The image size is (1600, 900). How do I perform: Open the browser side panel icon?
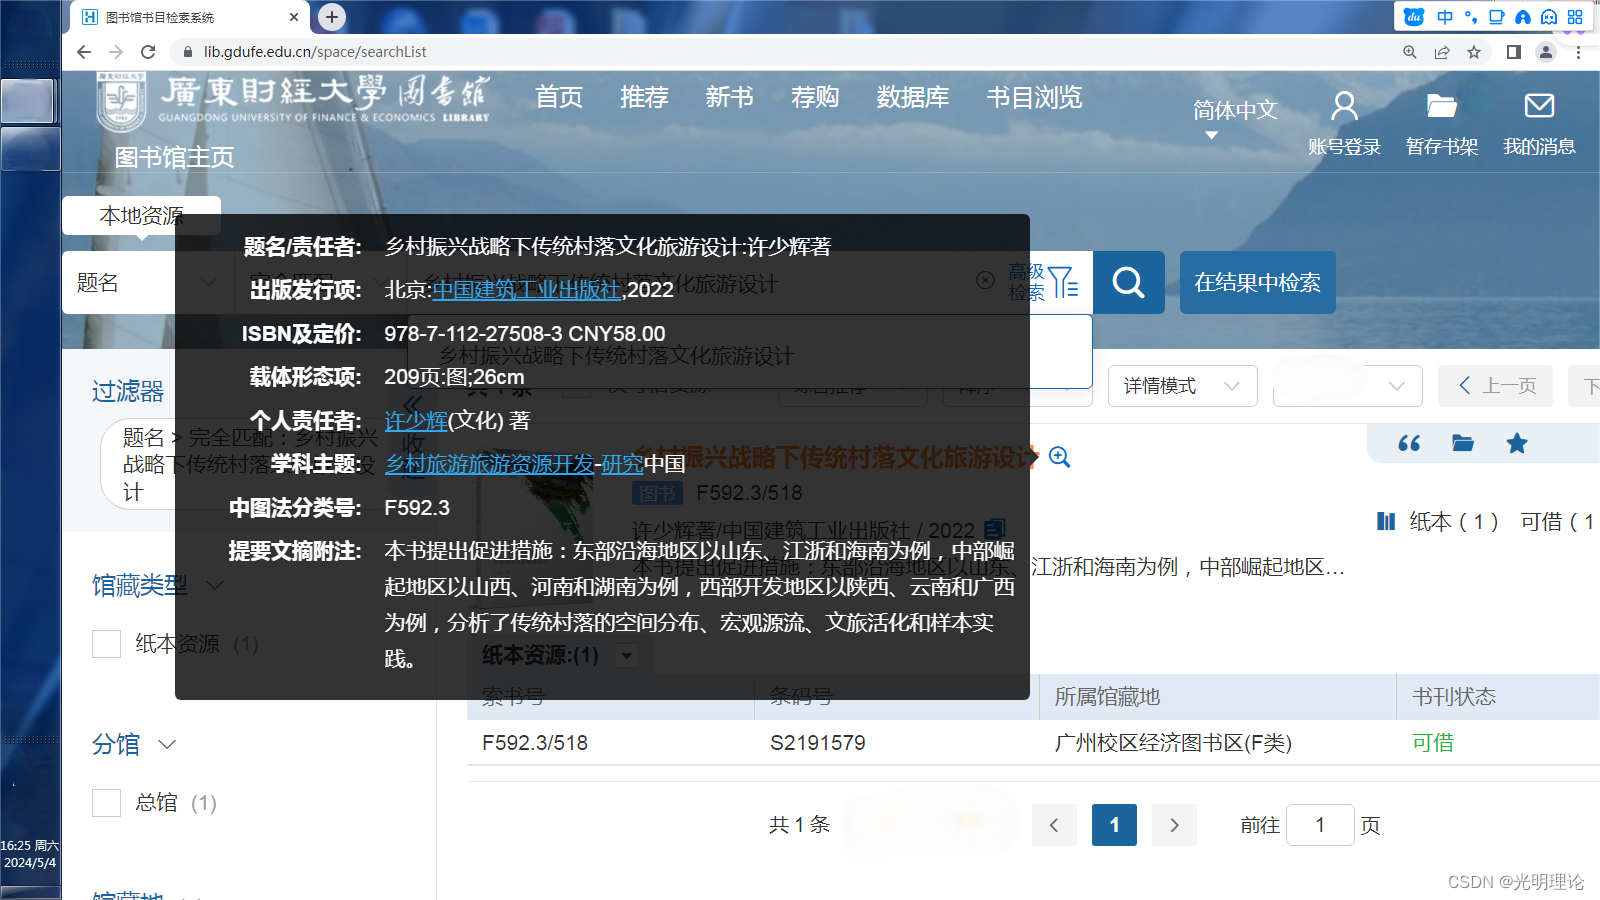tap(1513, 52)
